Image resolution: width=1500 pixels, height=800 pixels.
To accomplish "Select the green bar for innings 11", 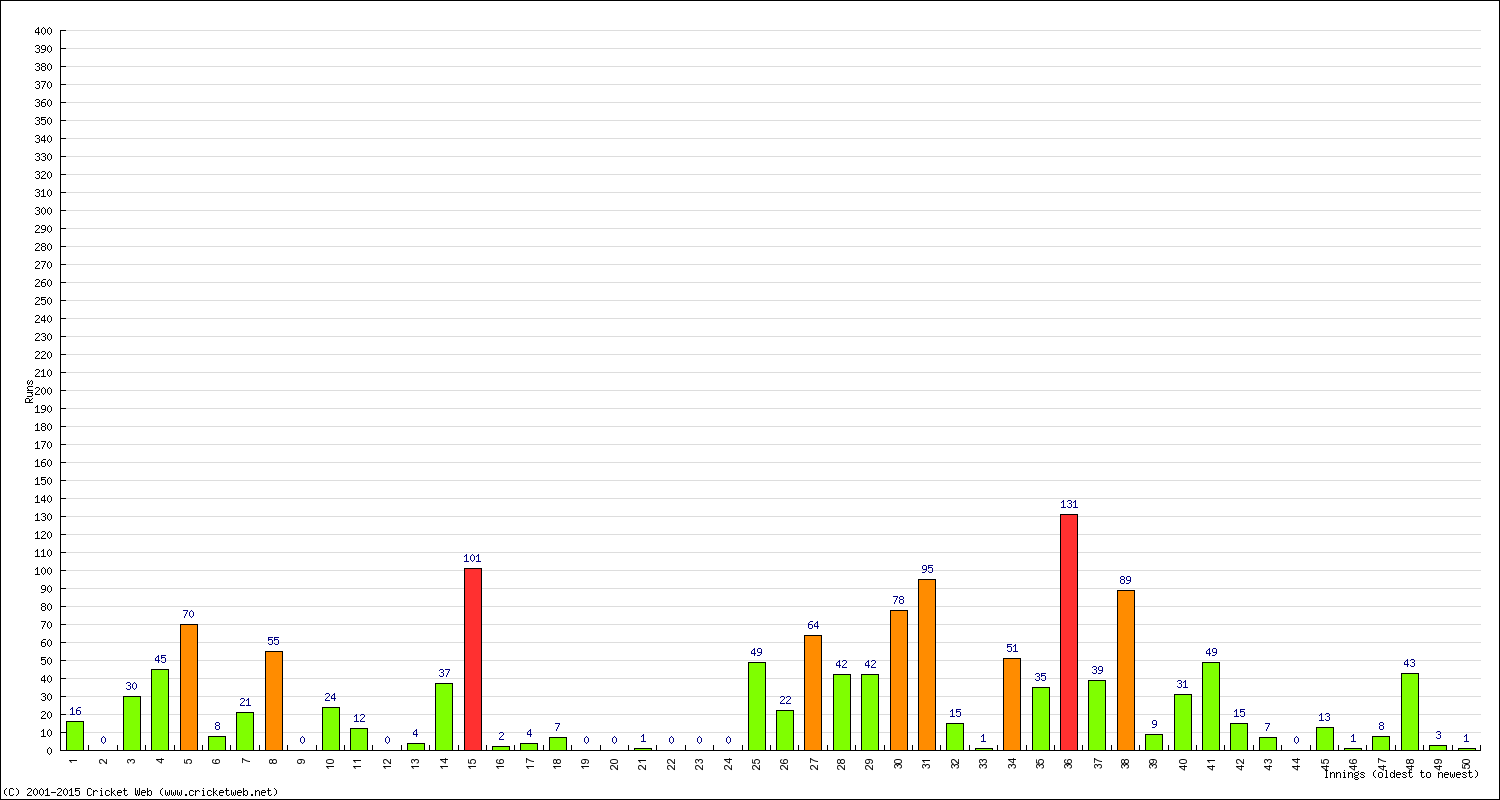I will pos(359,739).
